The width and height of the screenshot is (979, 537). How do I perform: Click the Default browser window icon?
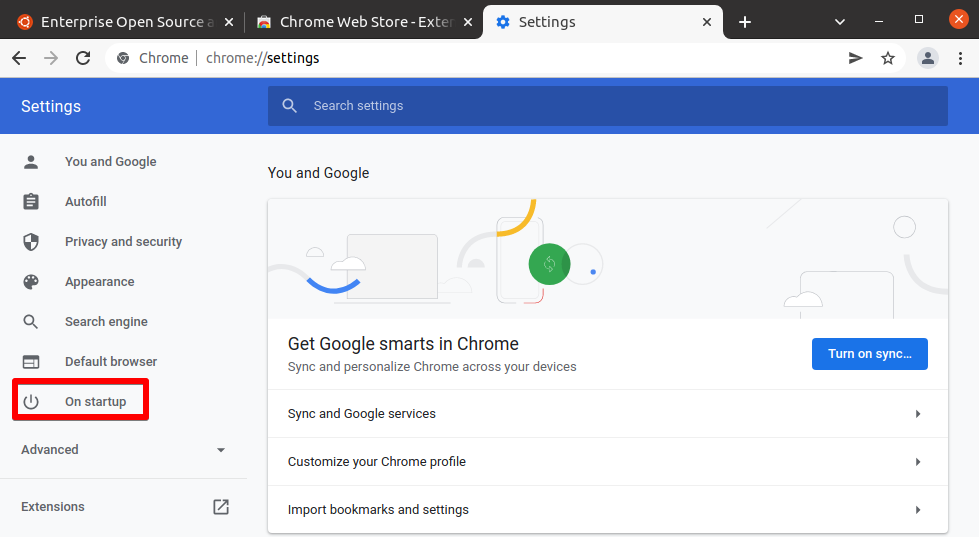(31, 362)
